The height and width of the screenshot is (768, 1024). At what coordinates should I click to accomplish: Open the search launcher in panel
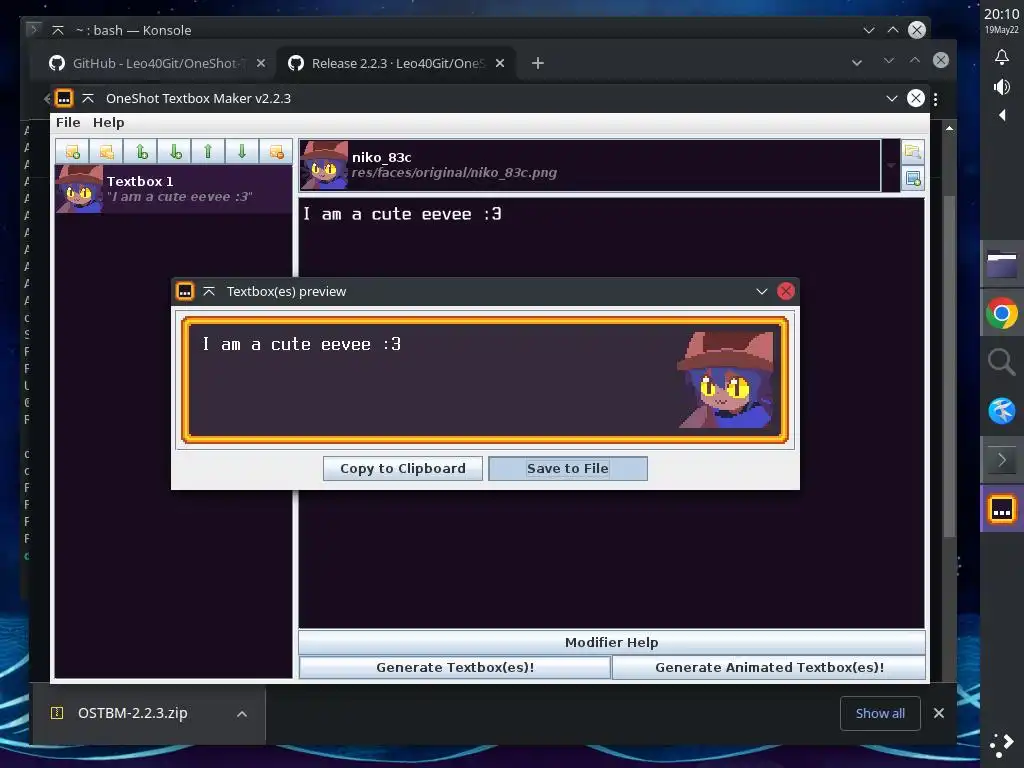tap(1002, 362)
